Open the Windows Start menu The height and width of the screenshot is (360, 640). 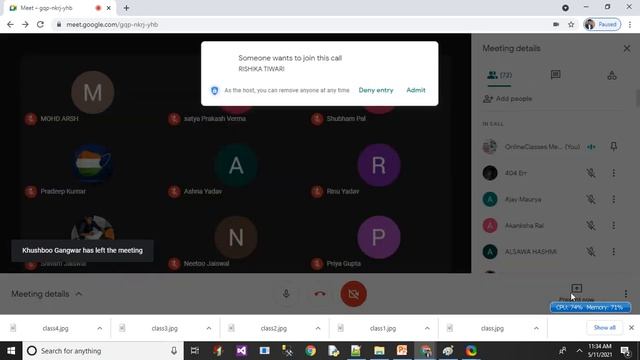click(11, 351)
